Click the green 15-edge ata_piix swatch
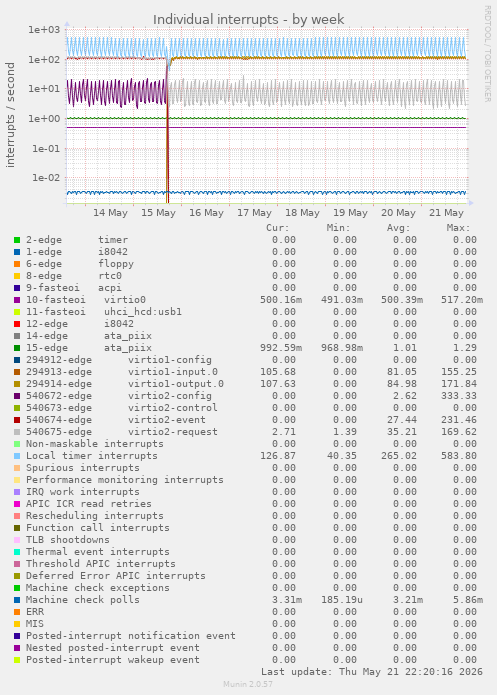 [17, 348]
